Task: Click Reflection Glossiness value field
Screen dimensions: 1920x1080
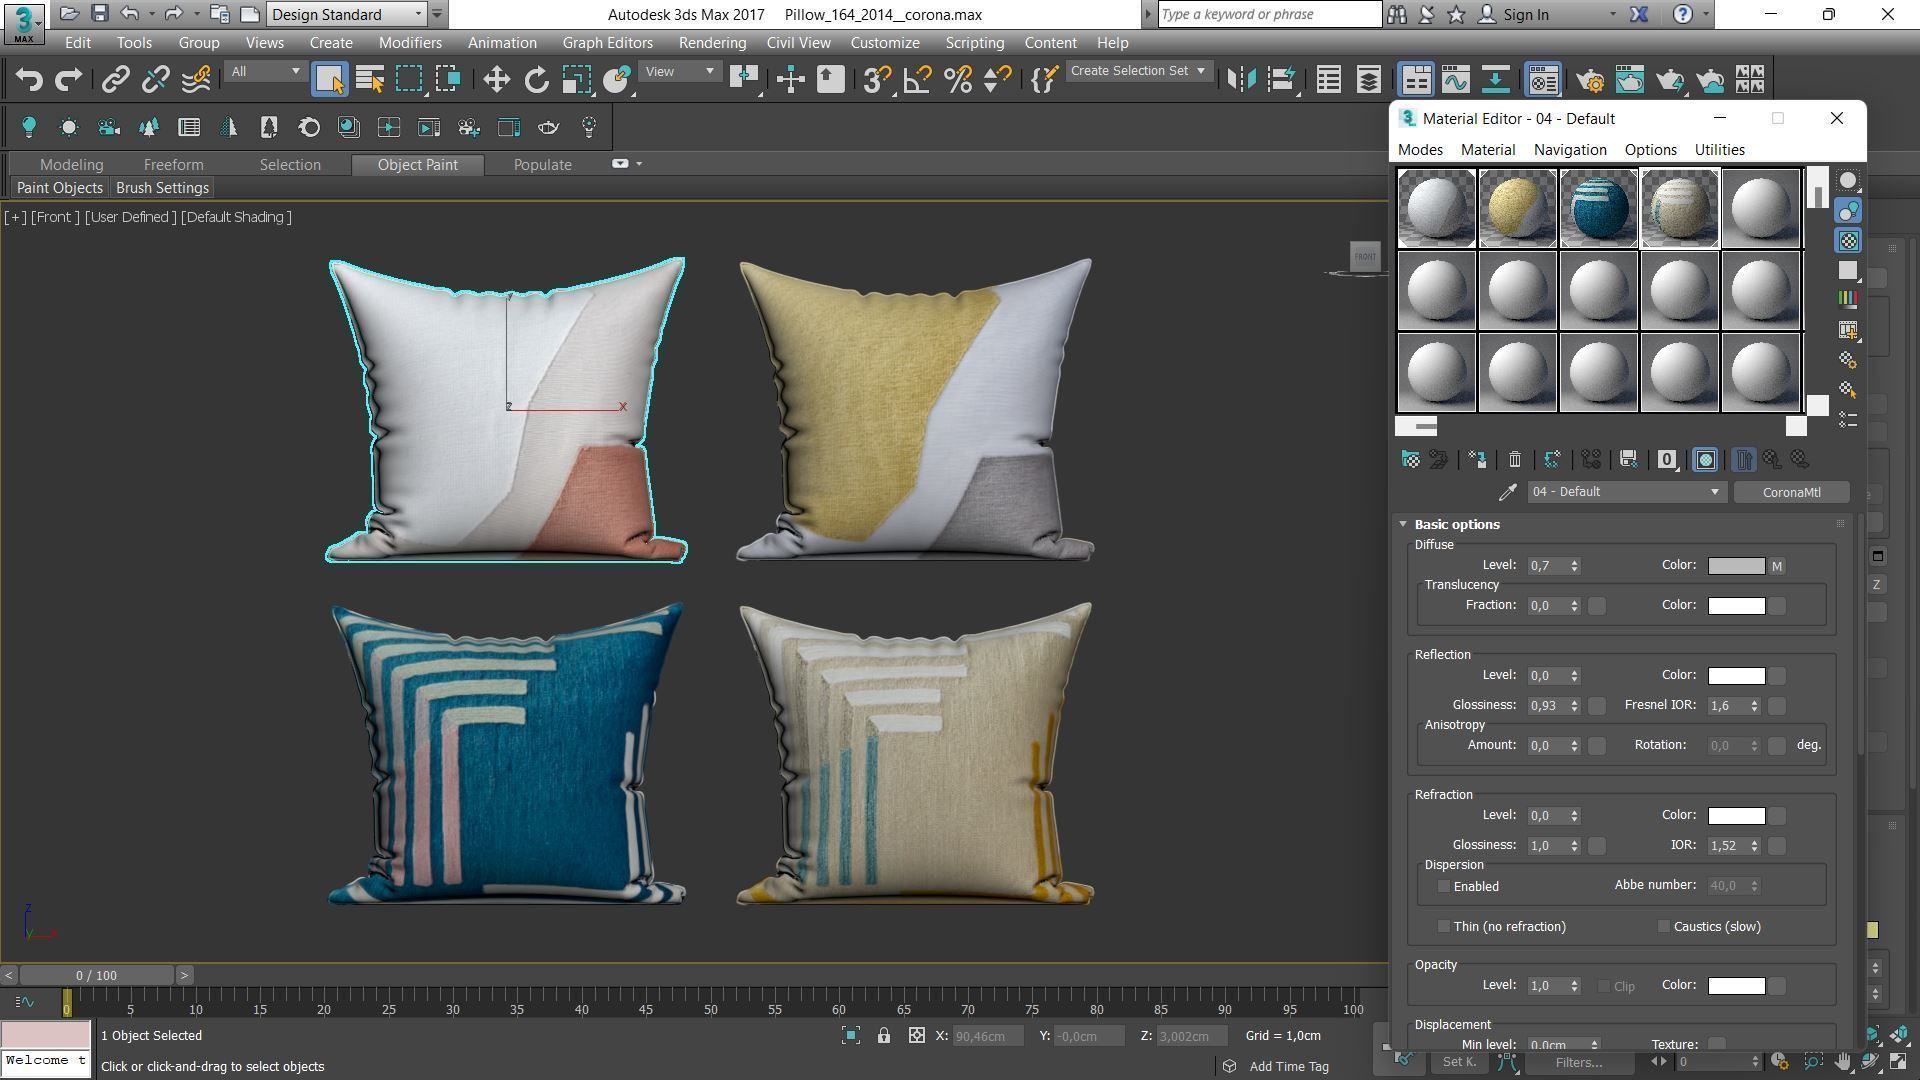Action: (1547, 706)
